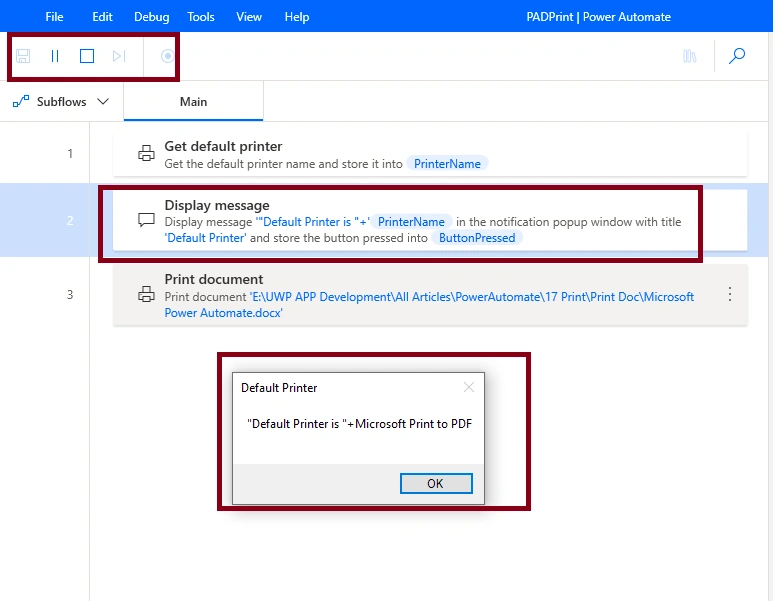Click PrinterName variable in Display message
The height and width of the screenshot is (601, 777).
click(411, 222)
